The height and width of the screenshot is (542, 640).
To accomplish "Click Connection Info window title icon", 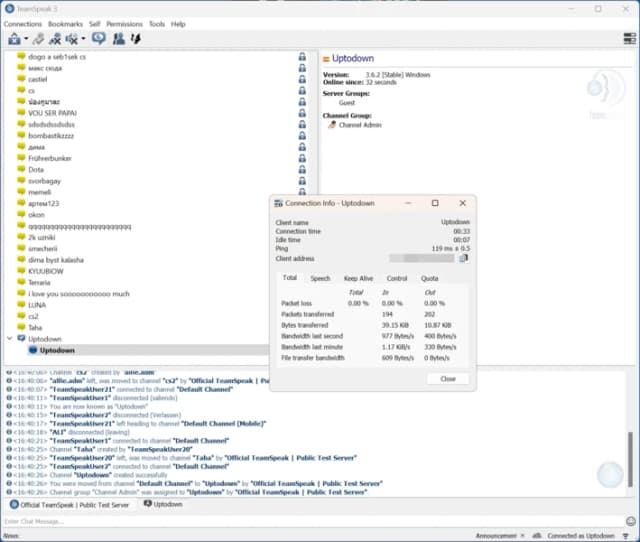I will [x=278, y=203].
